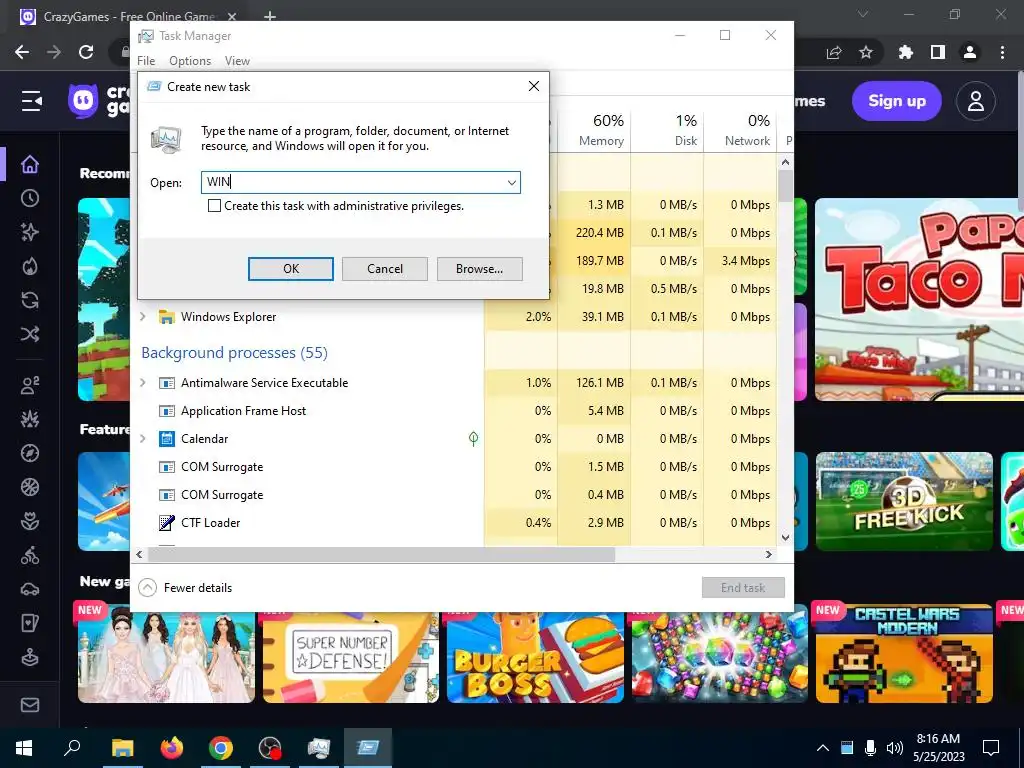1024x768 pixels.
Task: Close the Create new task dialog
Action: (x=534, y=86)
